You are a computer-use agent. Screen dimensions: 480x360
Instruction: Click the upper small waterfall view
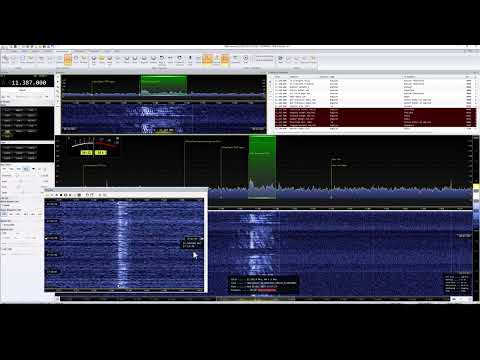pyautogui.click(x=163, y=118)
